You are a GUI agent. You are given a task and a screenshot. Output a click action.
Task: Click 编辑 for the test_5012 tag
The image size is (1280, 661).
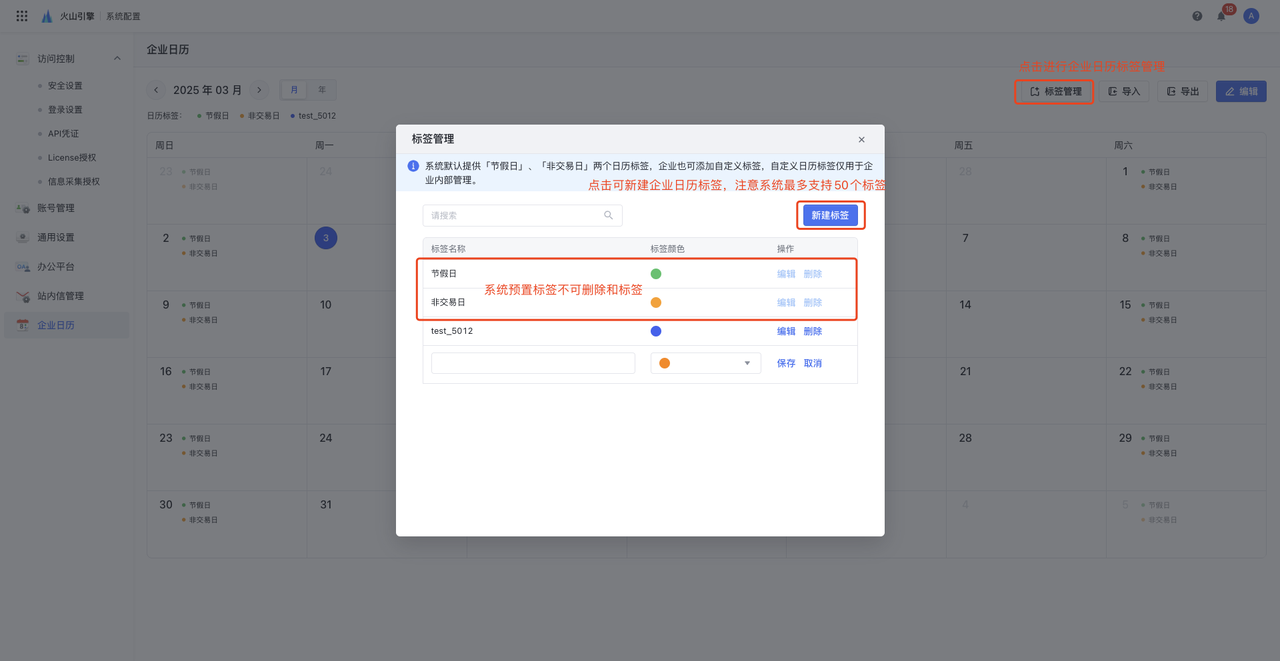click(x=786, y=331)
